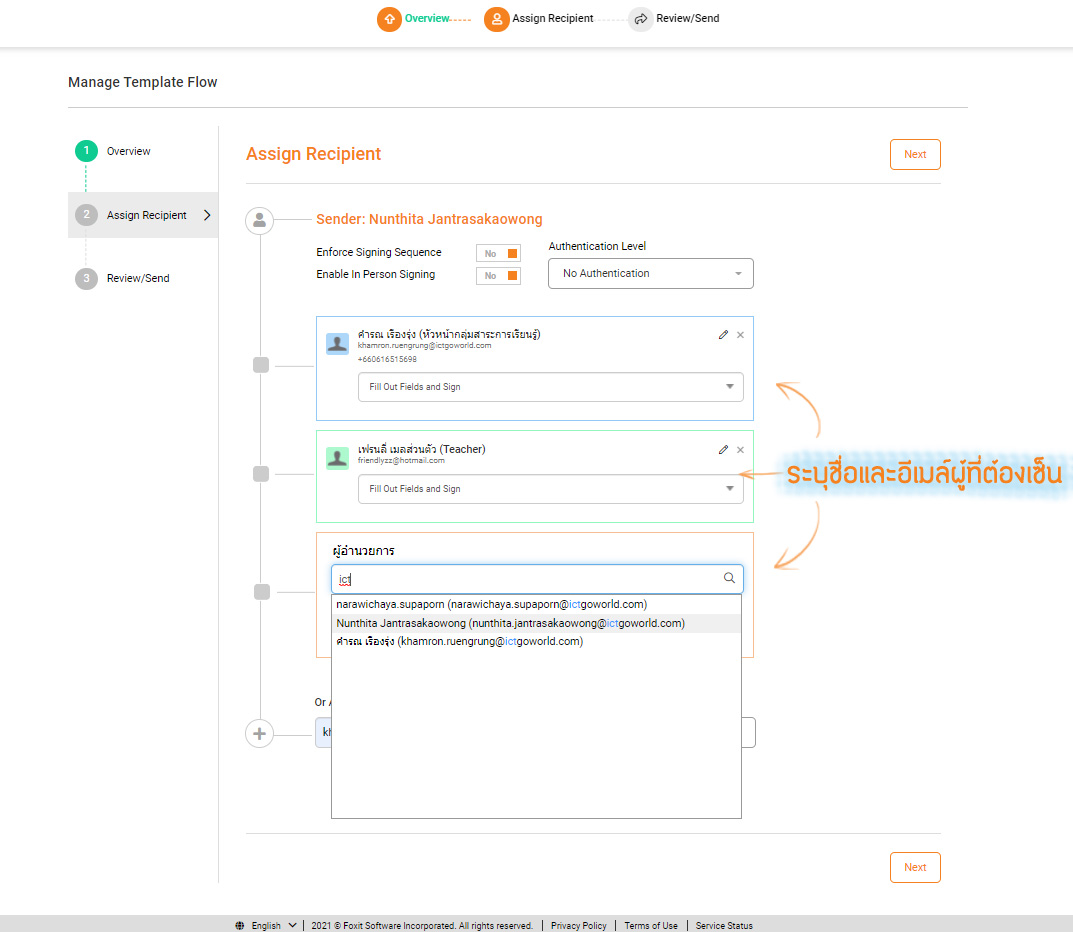Open the English language dropdown in footer
Image resolution: width=1073 pixels, height=932 pixels.
[274, 925]
